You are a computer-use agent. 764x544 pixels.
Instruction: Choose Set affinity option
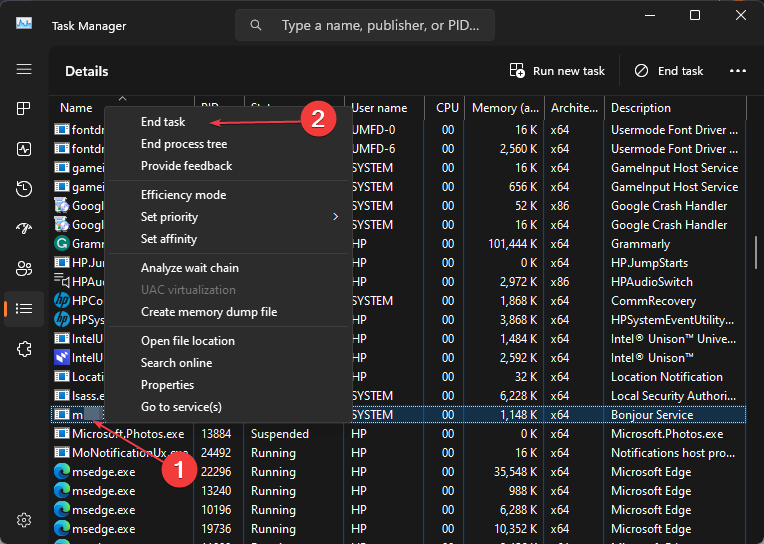tap(169, 239)
